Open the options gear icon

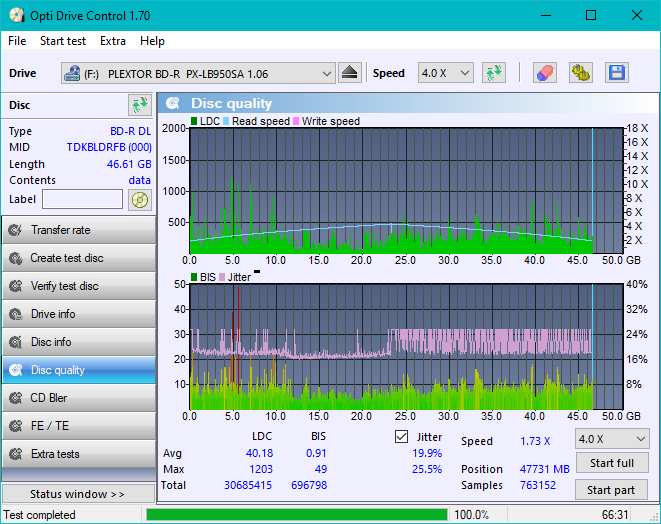580,73
